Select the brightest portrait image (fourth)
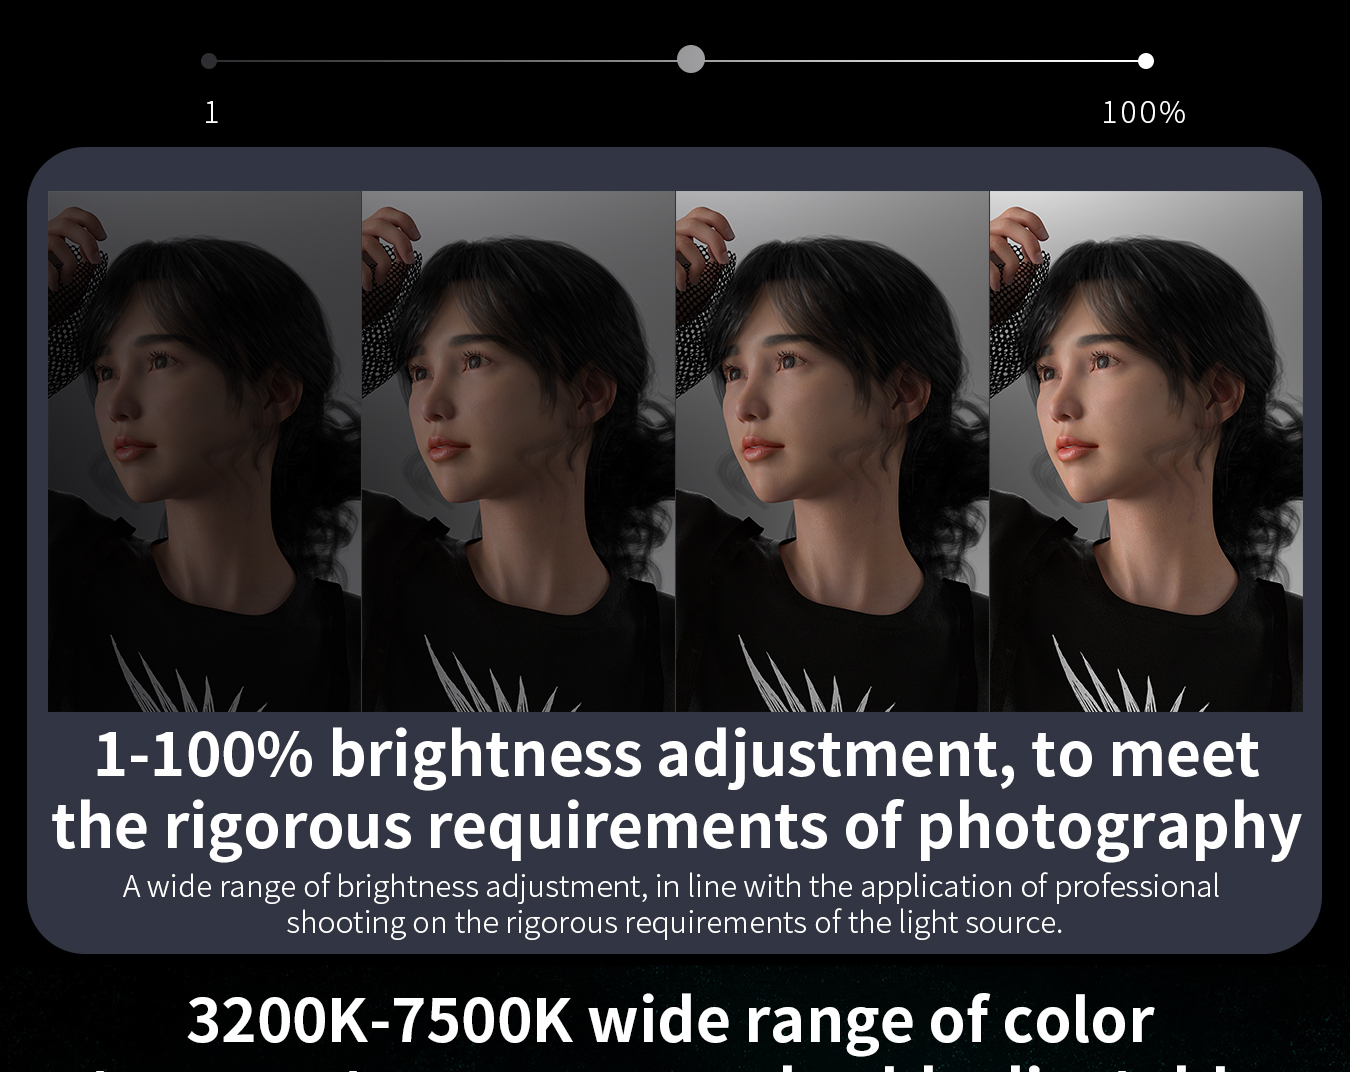This screenshot has width=1350, height=1072. tap(1146, 451)
